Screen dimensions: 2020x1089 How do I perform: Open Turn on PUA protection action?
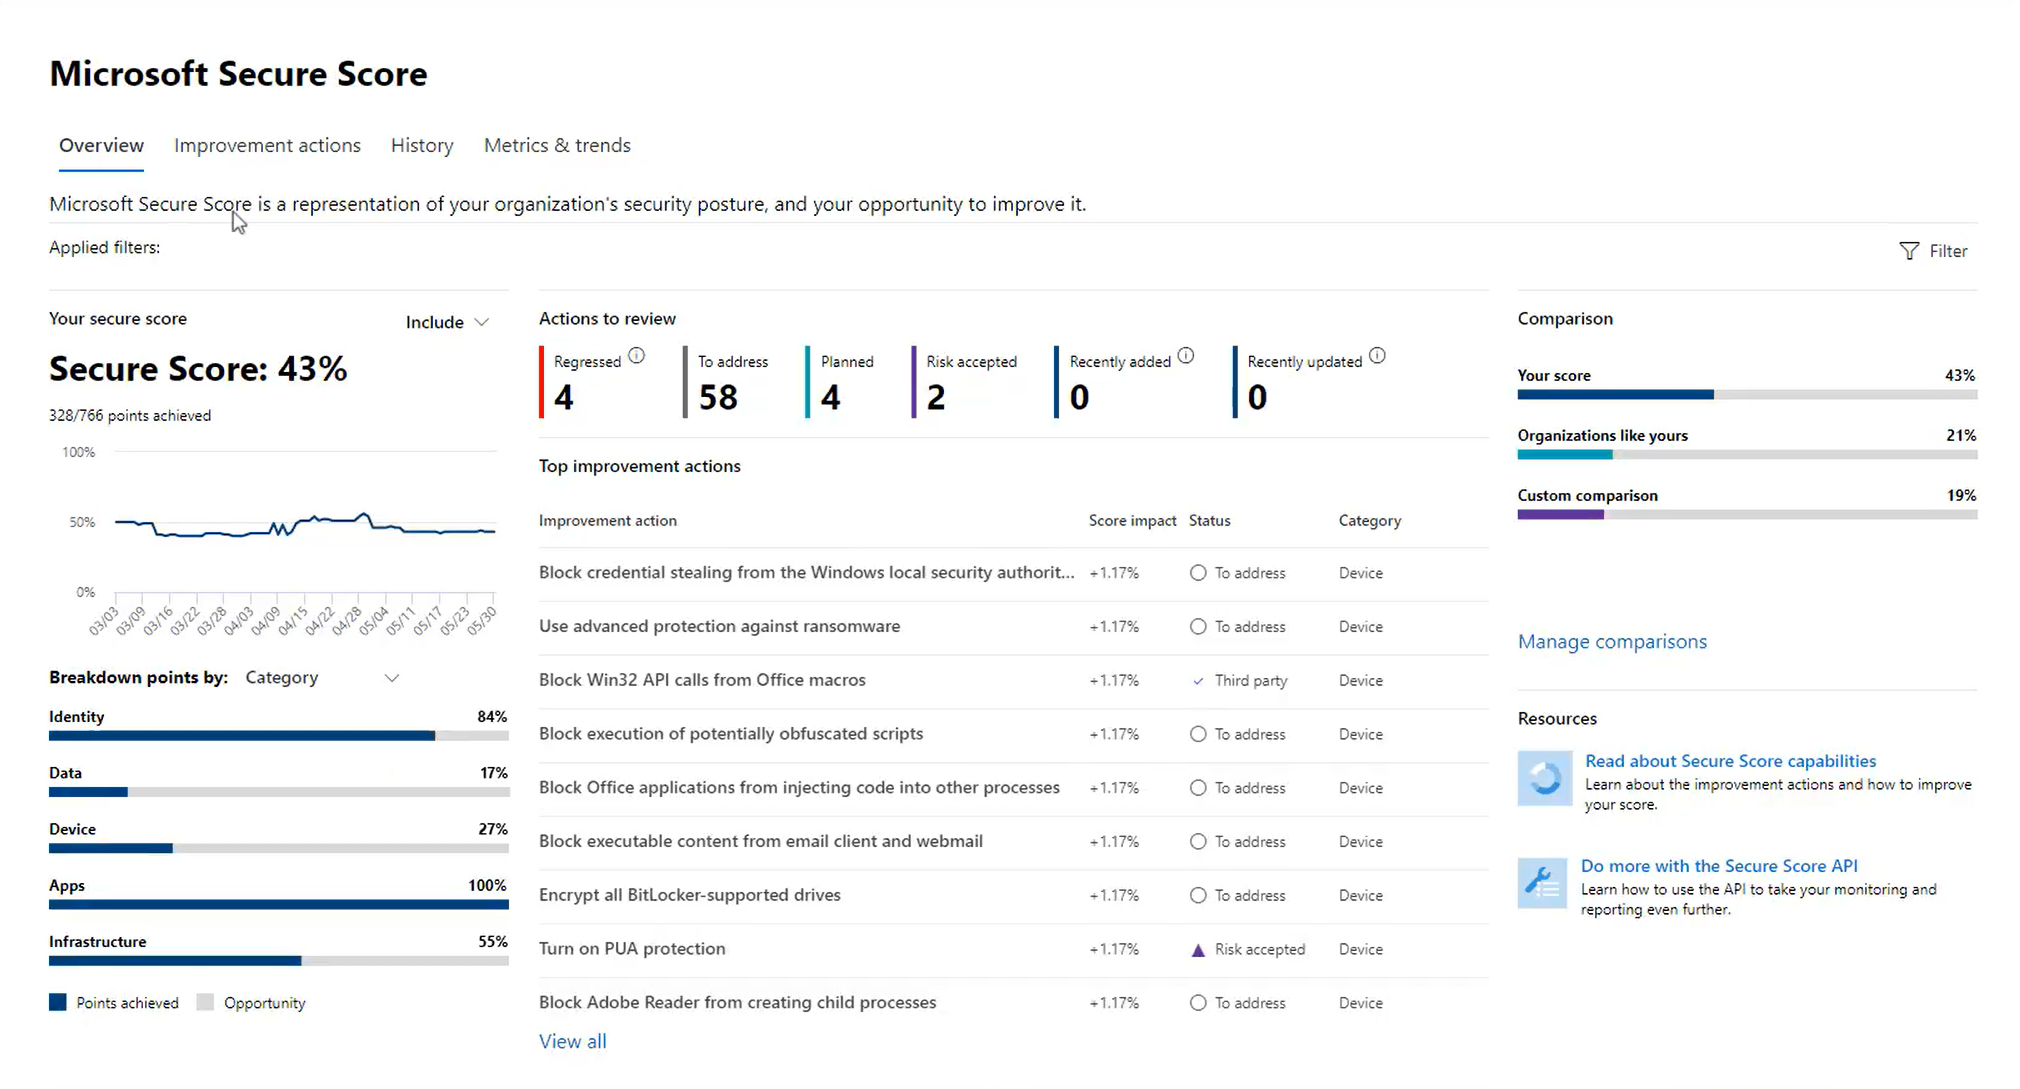(x=632, y=948)
